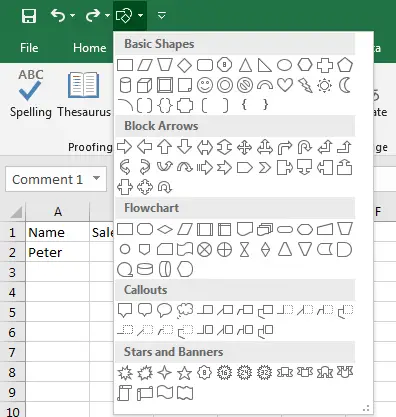Screen dimensions: 396x417
Task: Expand the Name Box dropdown showing Comment 1
Action: [x=97, y=178]
